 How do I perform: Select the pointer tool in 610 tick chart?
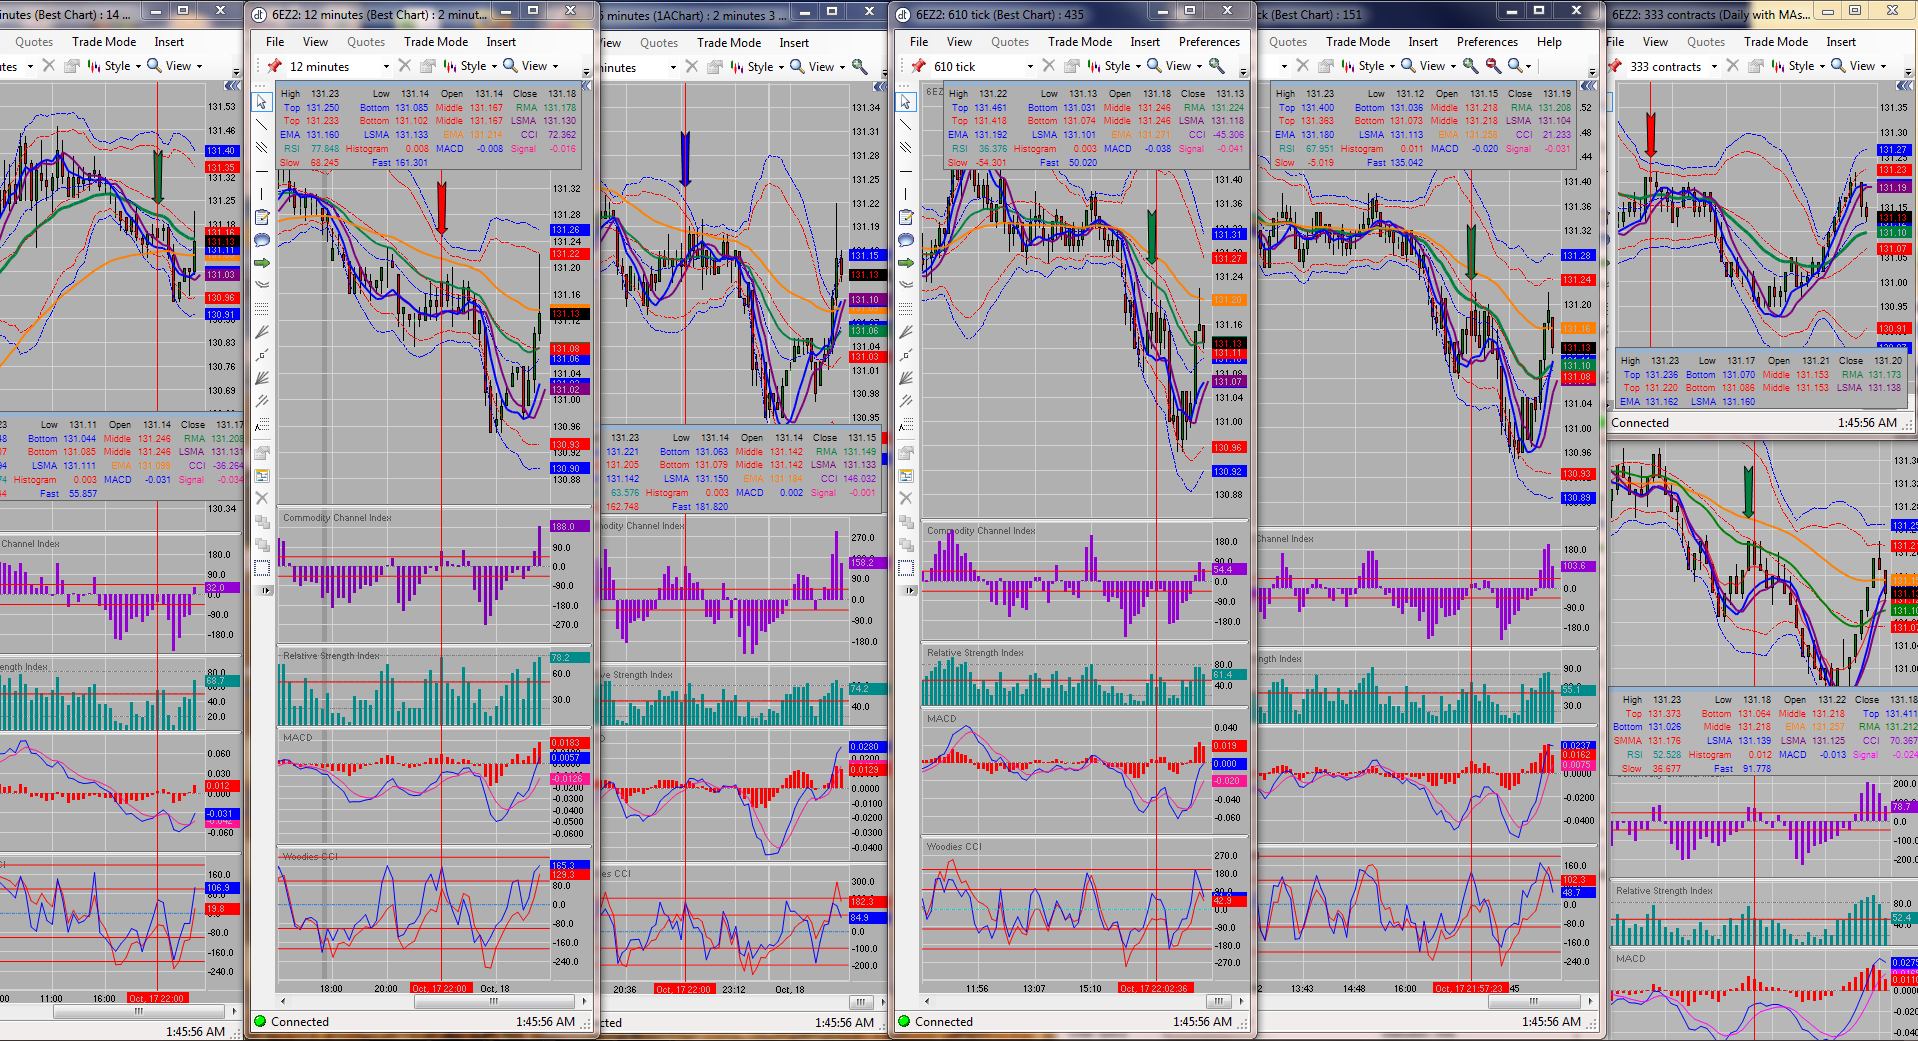[x=906, y=102]
